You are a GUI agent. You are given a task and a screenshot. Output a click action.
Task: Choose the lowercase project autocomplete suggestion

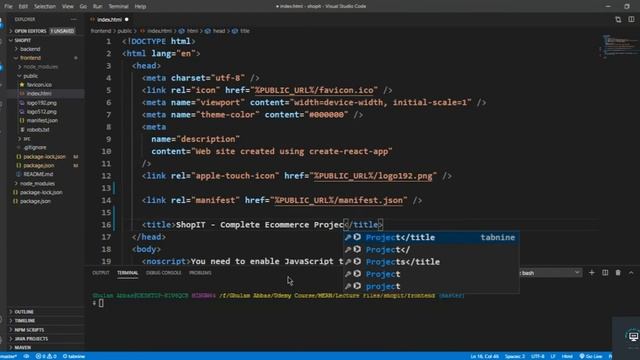pos(431,287)
